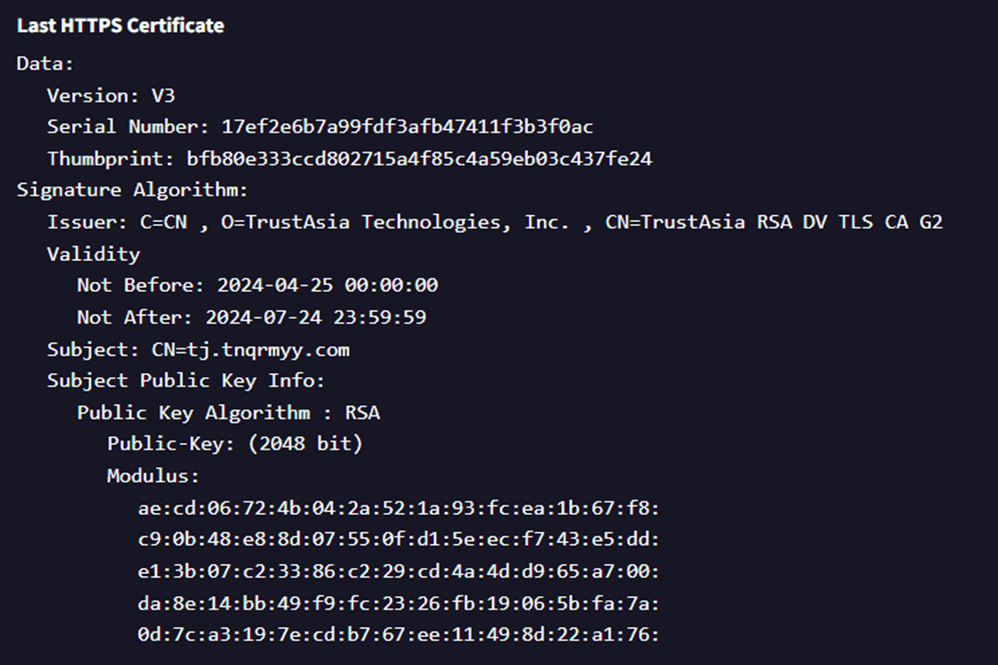Click the Last HTTPS Certificate heading
This screenshot has height=665, width=998.
point(120,25)
